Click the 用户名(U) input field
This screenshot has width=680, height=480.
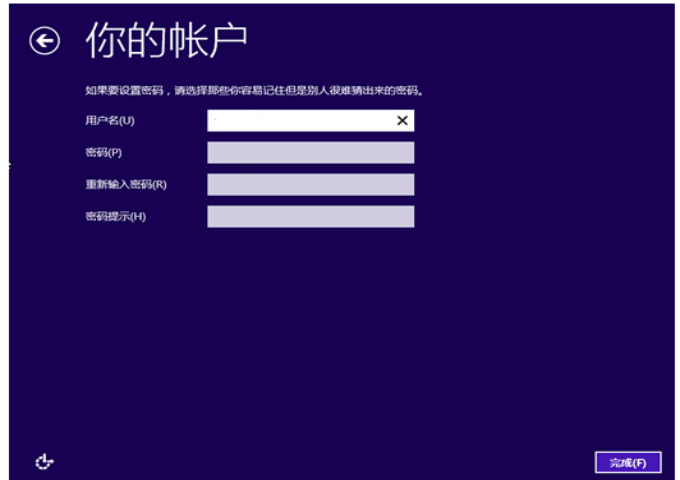point(311,121)
